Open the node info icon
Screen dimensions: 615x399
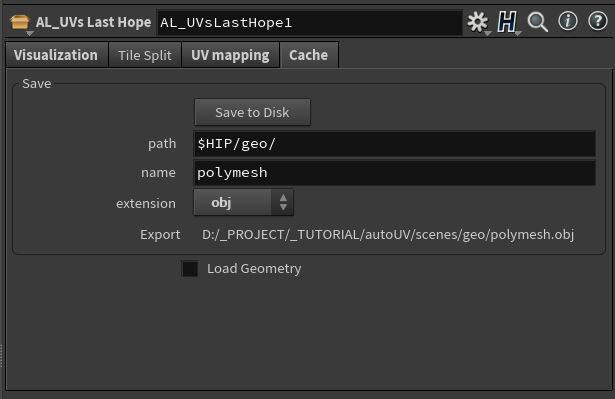(568, 21)
